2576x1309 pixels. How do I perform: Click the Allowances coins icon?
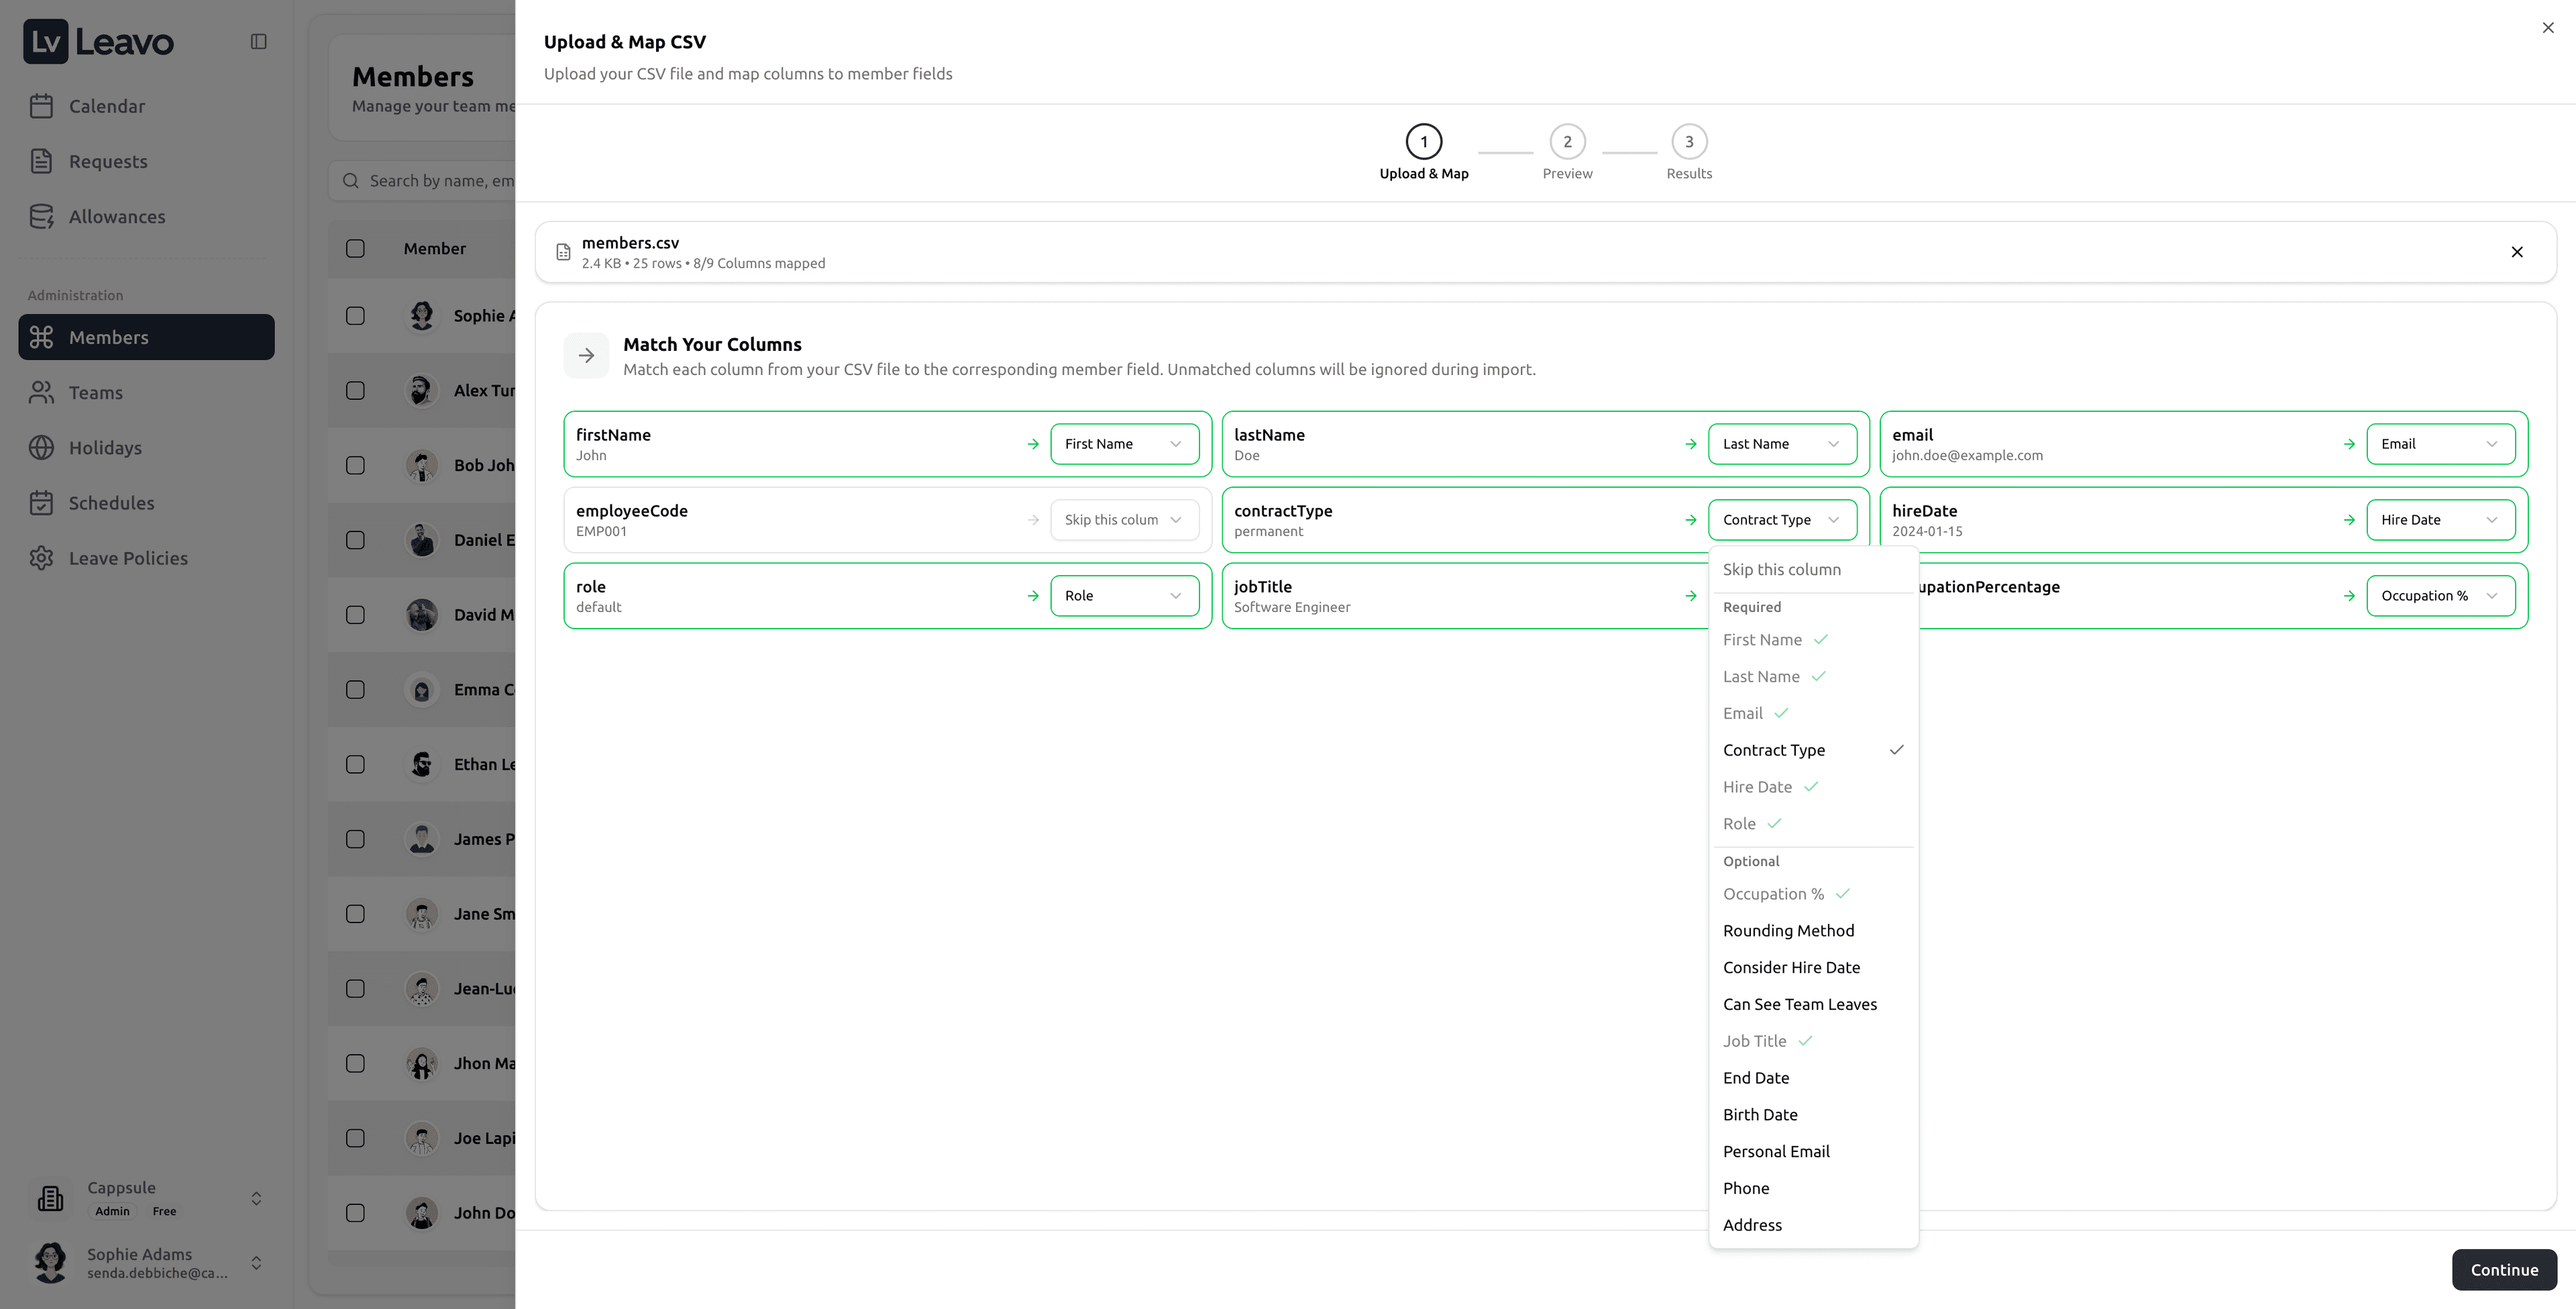pos(41,217)
